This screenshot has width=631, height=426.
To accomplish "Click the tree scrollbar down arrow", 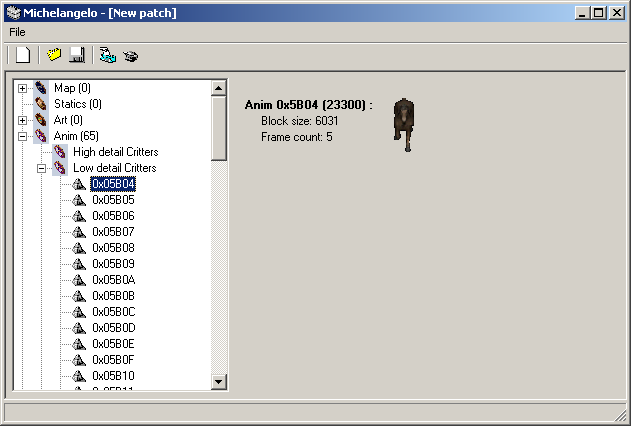I will pyautogui.click(x=219, y=381).
